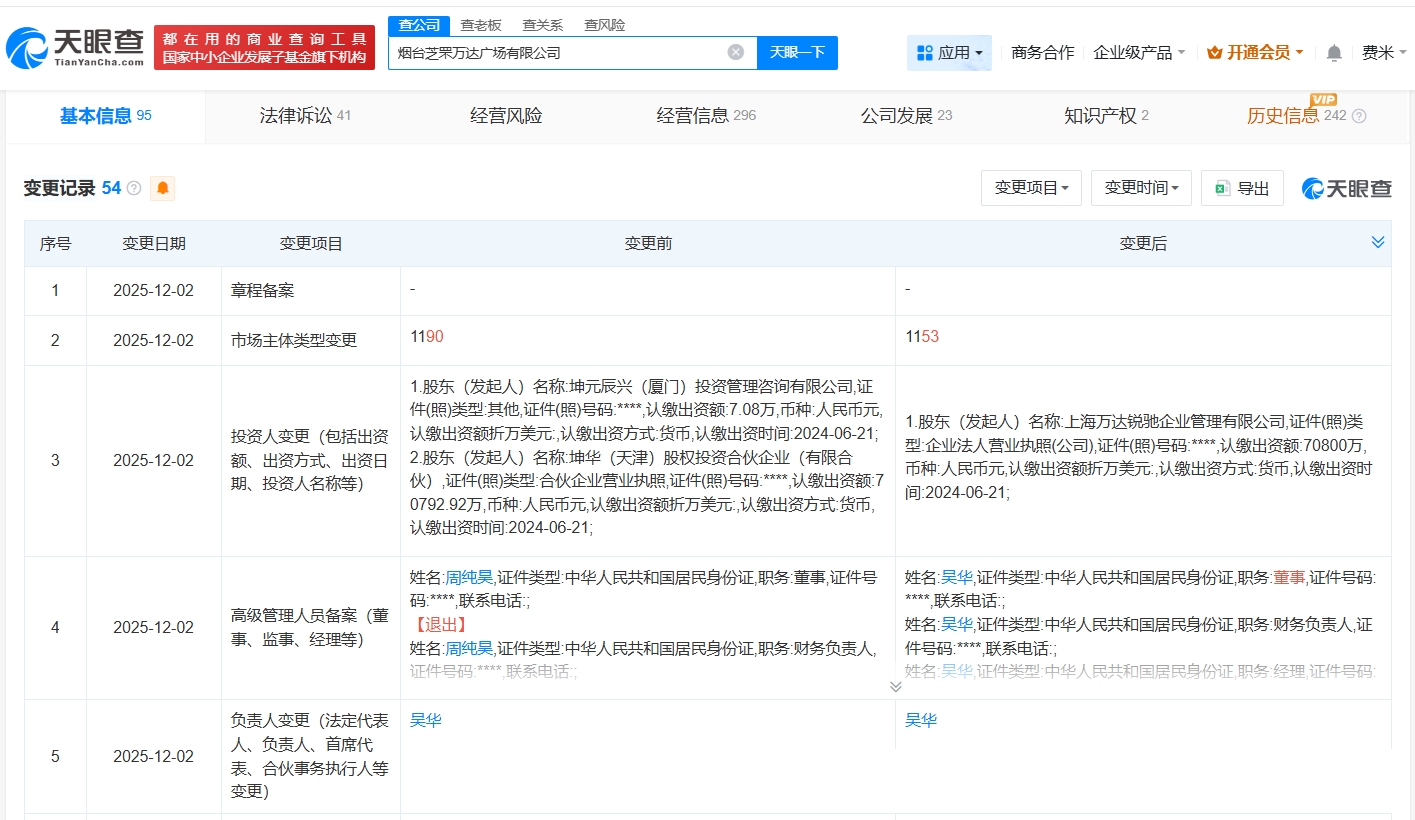Click the help icon next to 历史信息
1415x820 pixels.
coord(1359,116)
